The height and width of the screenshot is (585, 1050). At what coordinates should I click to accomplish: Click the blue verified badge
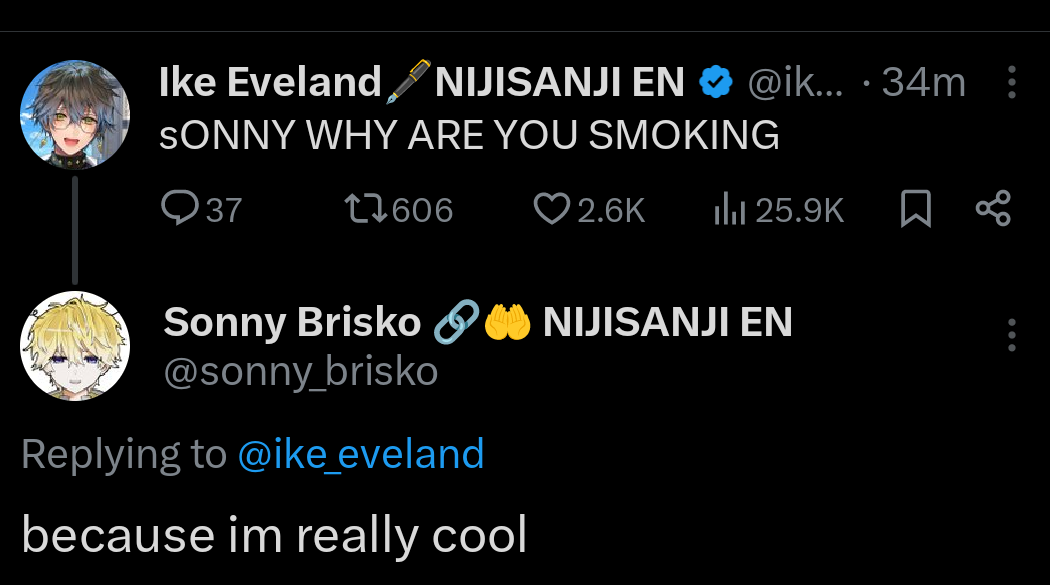pos(715,83)
